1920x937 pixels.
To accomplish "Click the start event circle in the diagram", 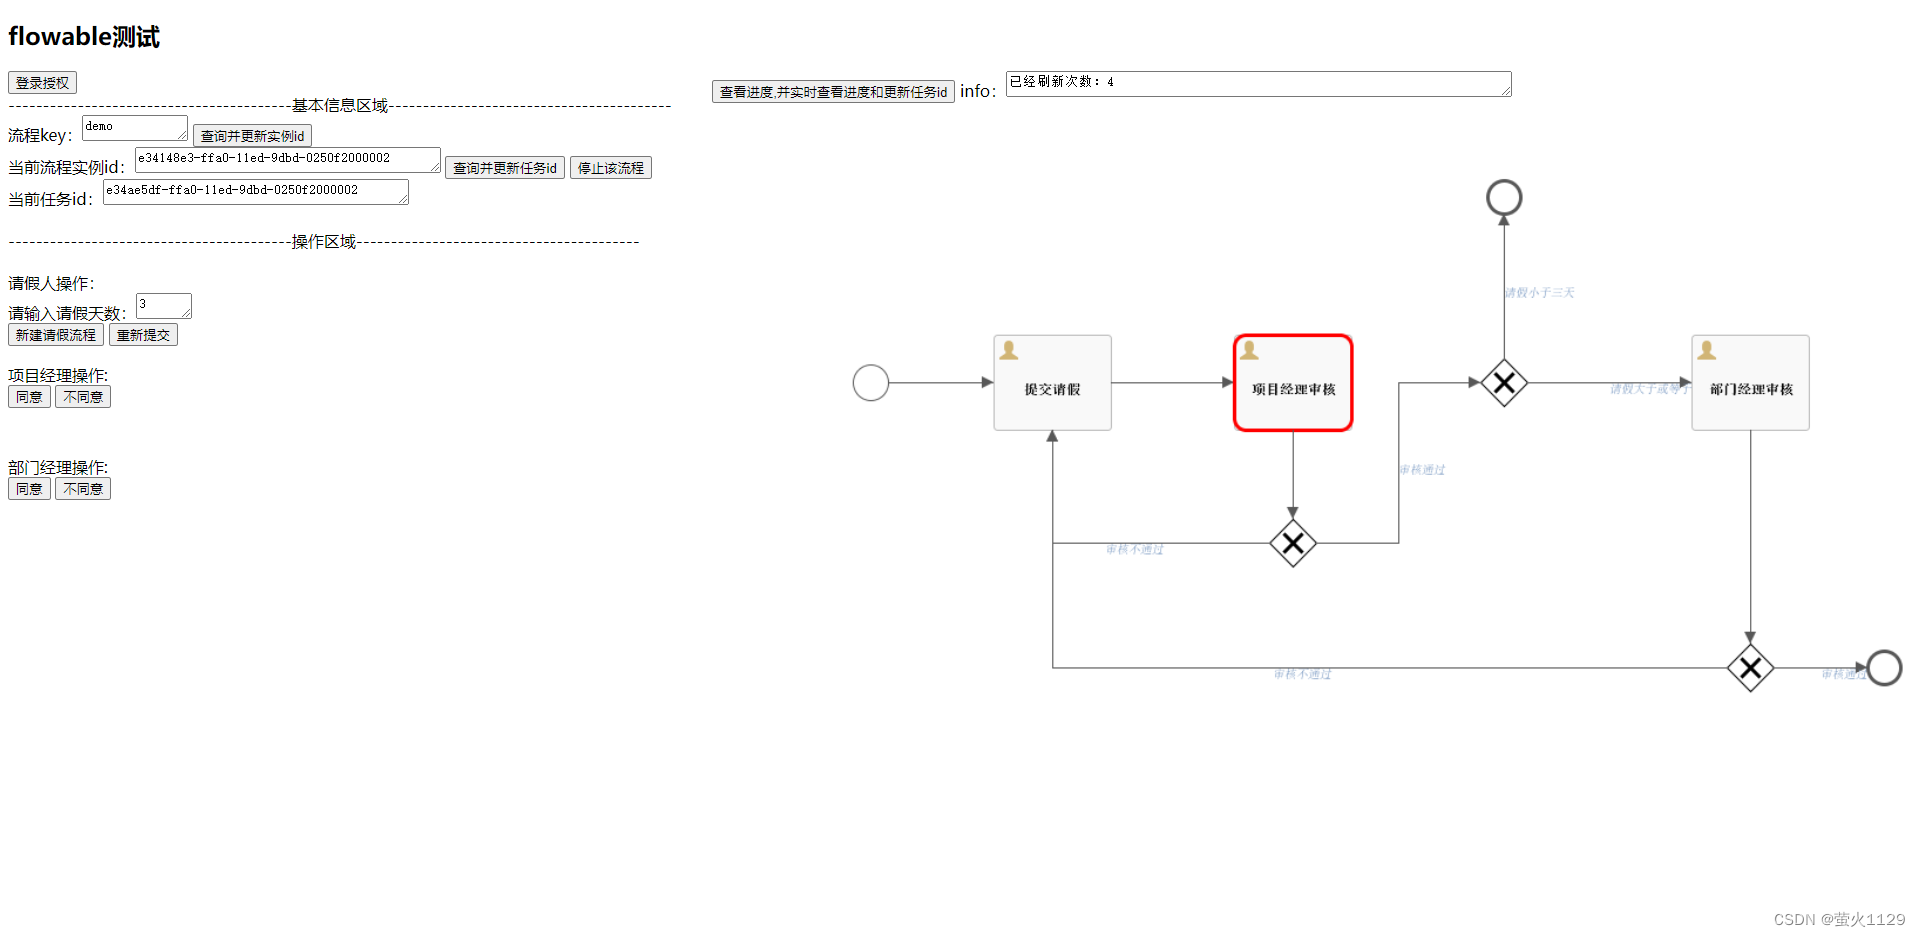I will (x=869, y=382).
